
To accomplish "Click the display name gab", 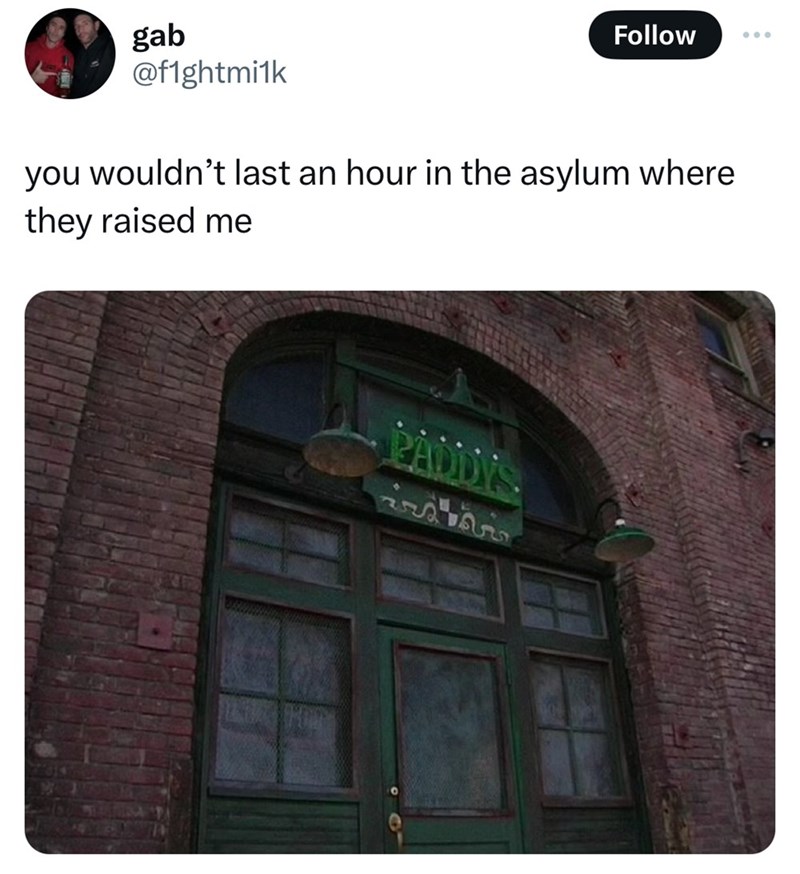I will (158, 36).
